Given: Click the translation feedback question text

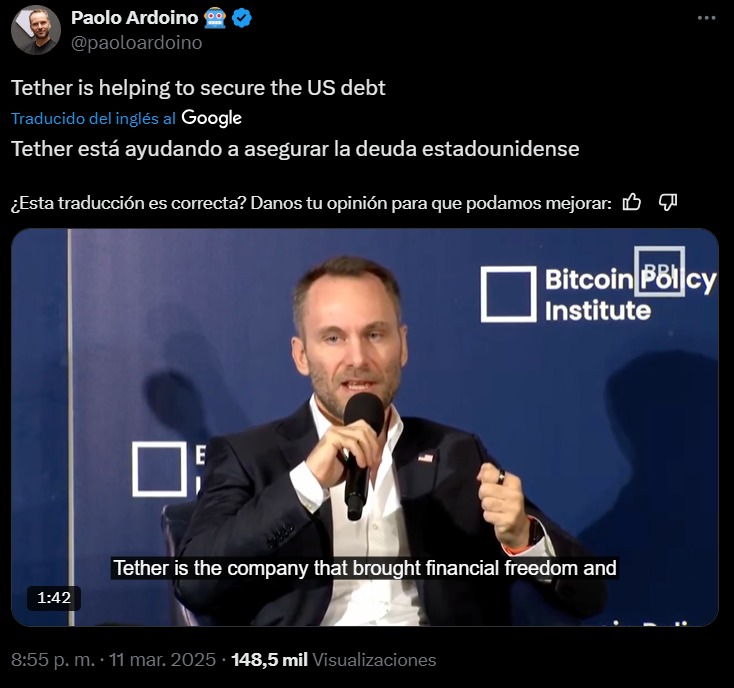Looking at the screenshot, I should 311,203.
